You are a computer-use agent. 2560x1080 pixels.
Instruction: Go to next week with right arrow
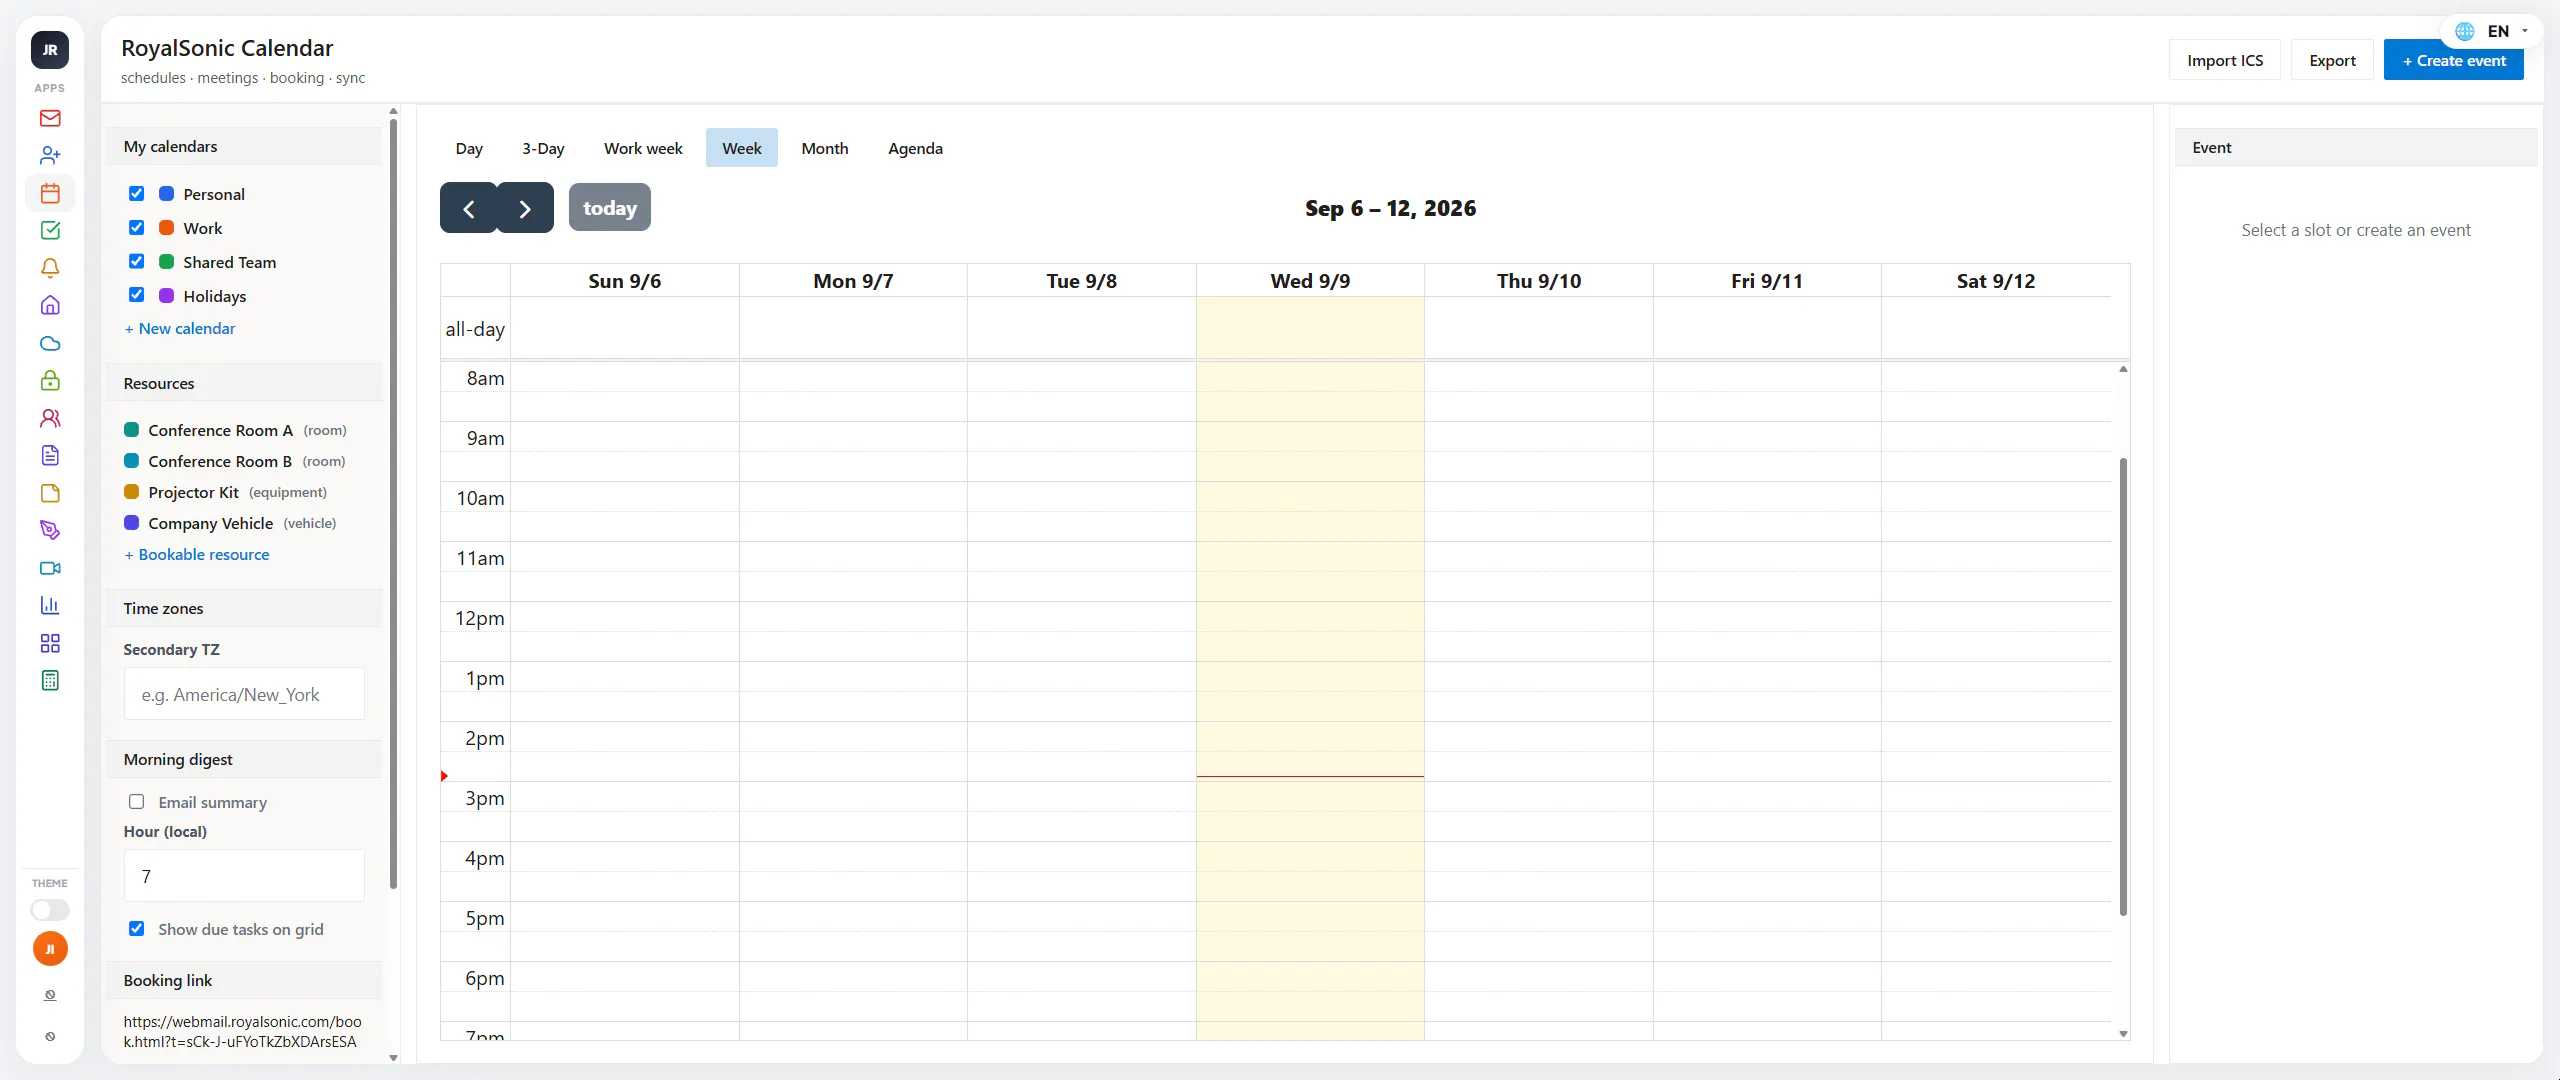[525, 208]
